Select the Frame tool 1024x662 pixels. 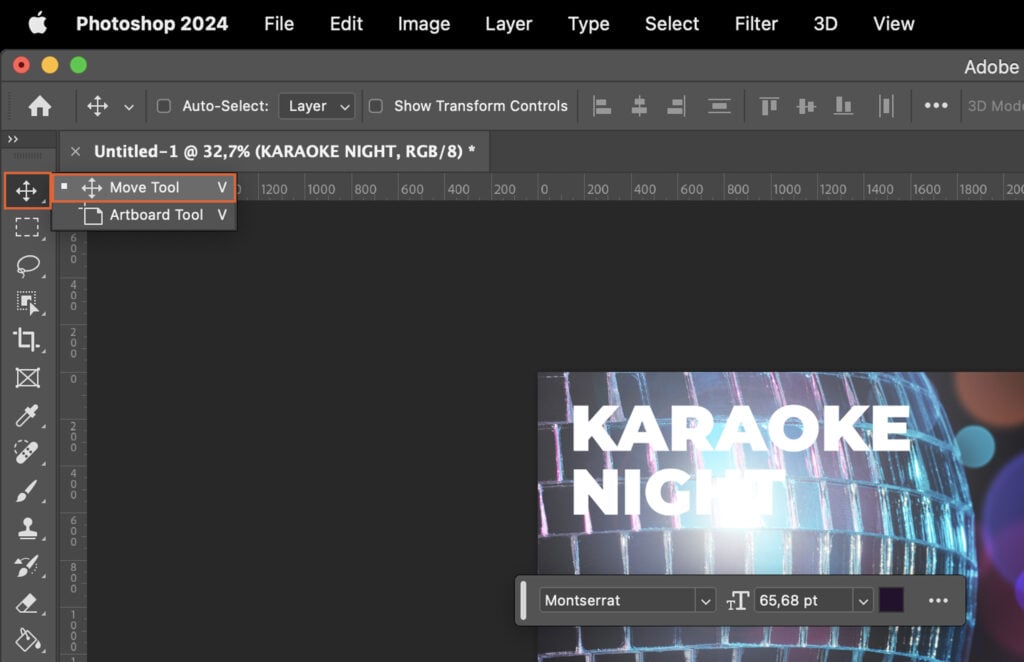pos(28,379)
